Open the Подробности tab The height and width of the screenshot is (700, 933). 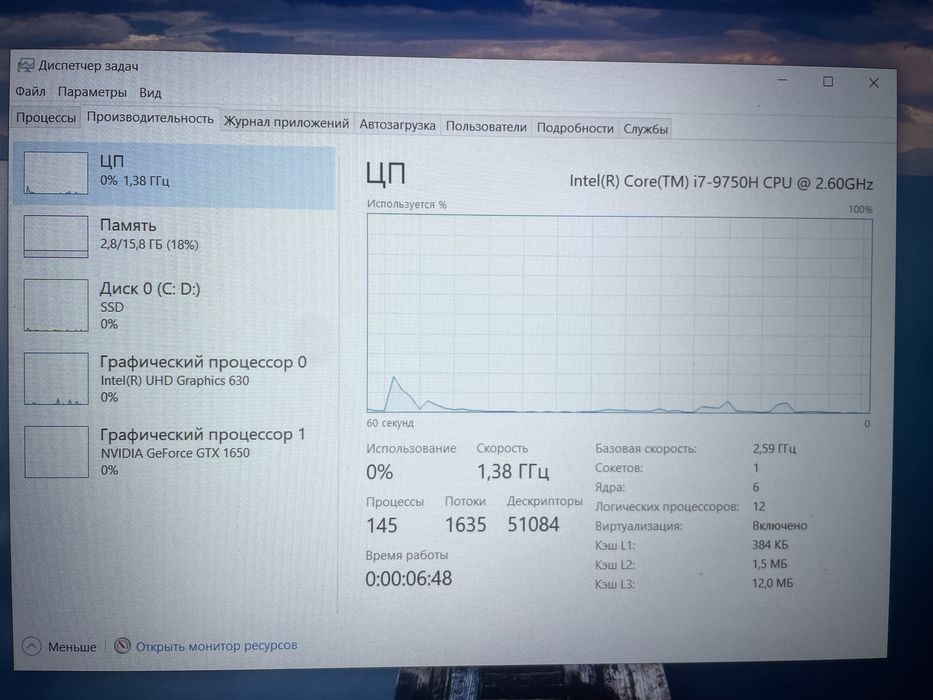tap(575, 128)
